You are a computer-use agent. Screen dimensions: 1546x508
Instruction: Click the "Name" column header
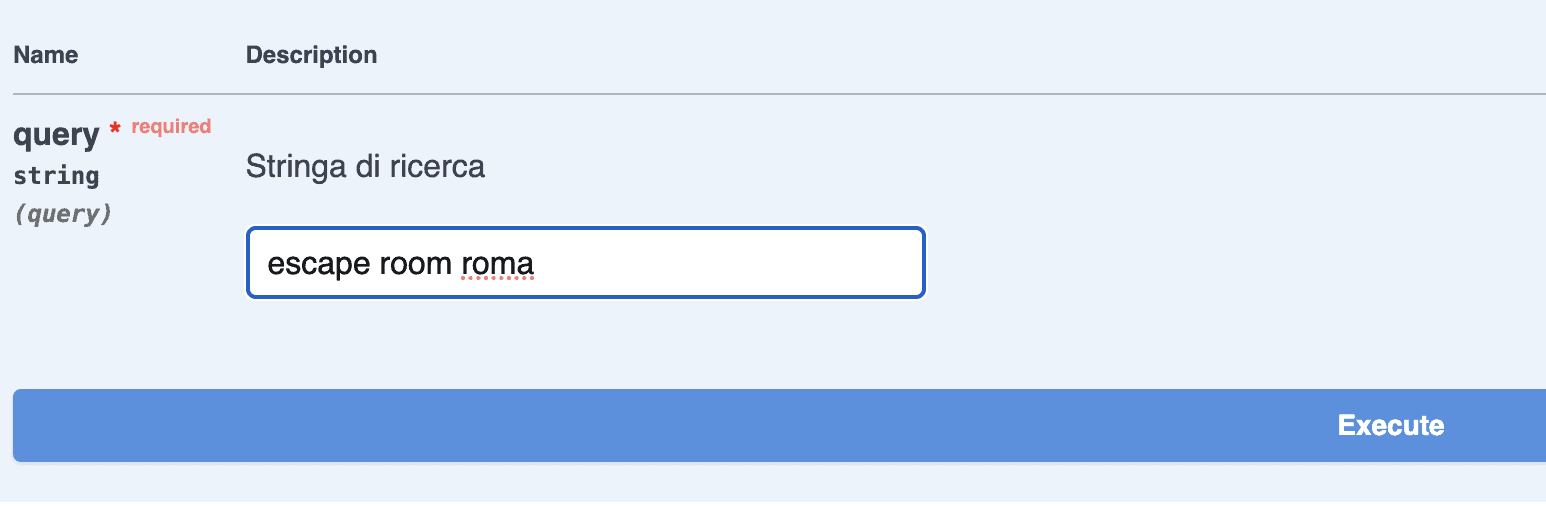(x=46, y=55)
